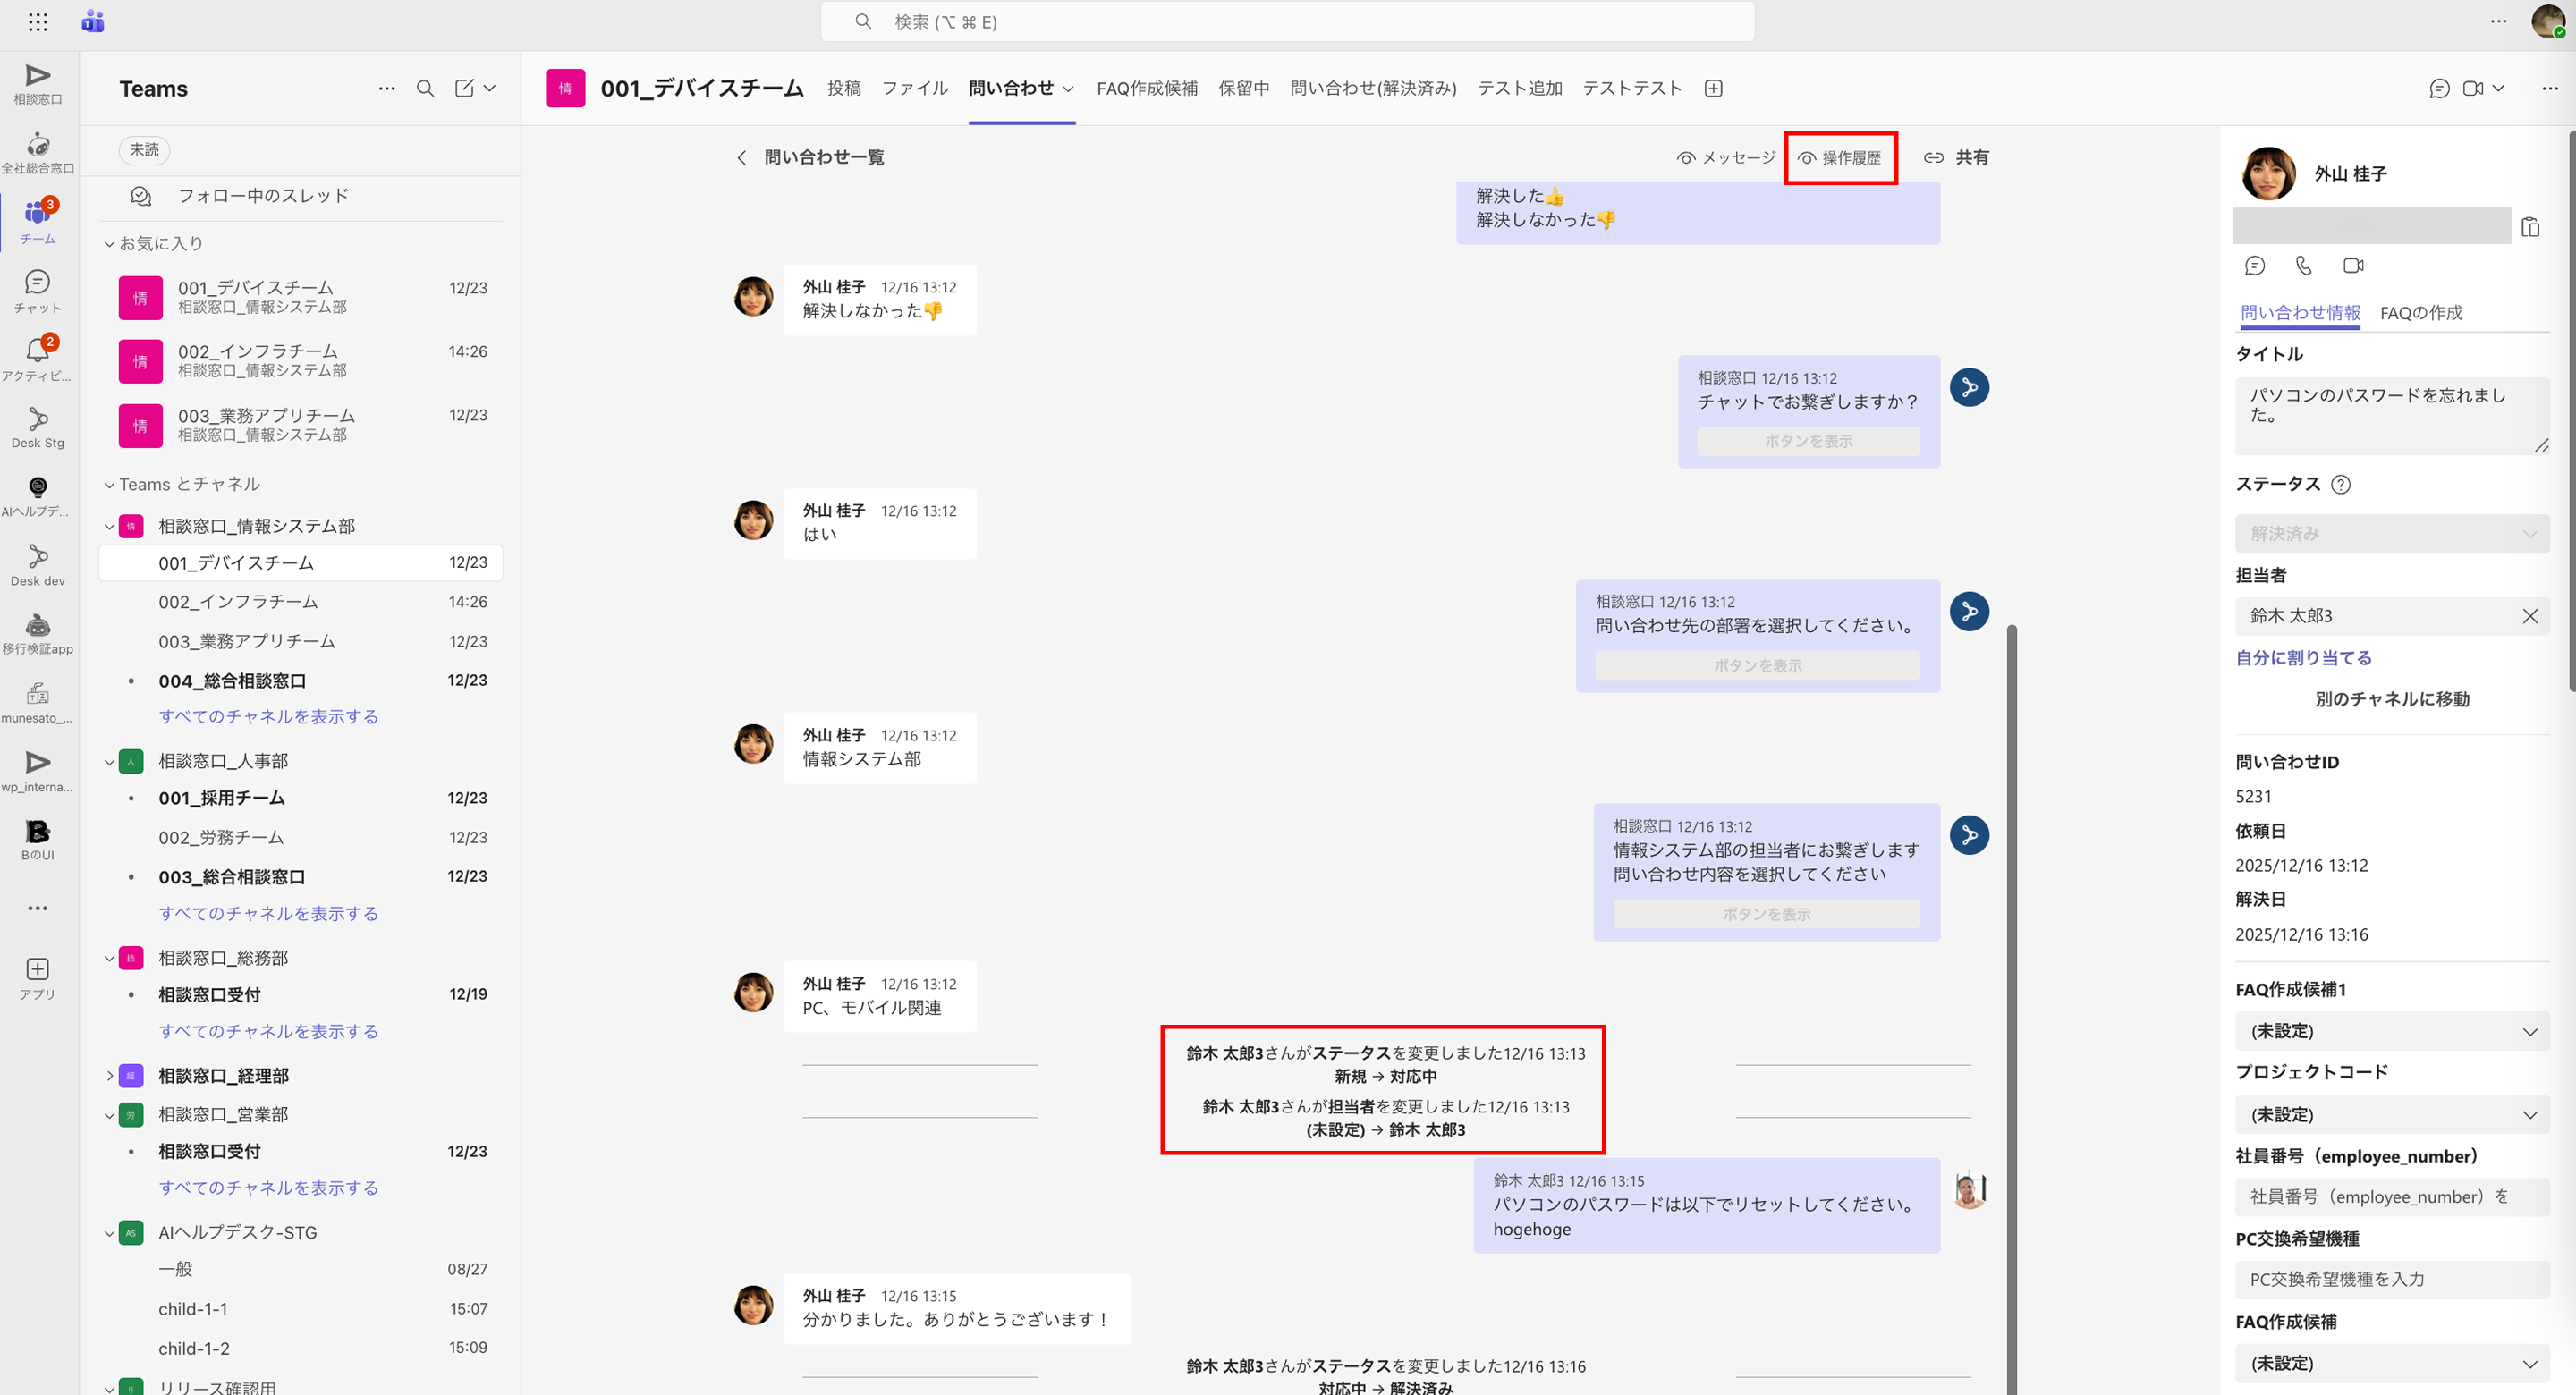Click アプリ add apps icon
The width and height of the screenshot is (2576, 1395).
click(x=38, y=978)
